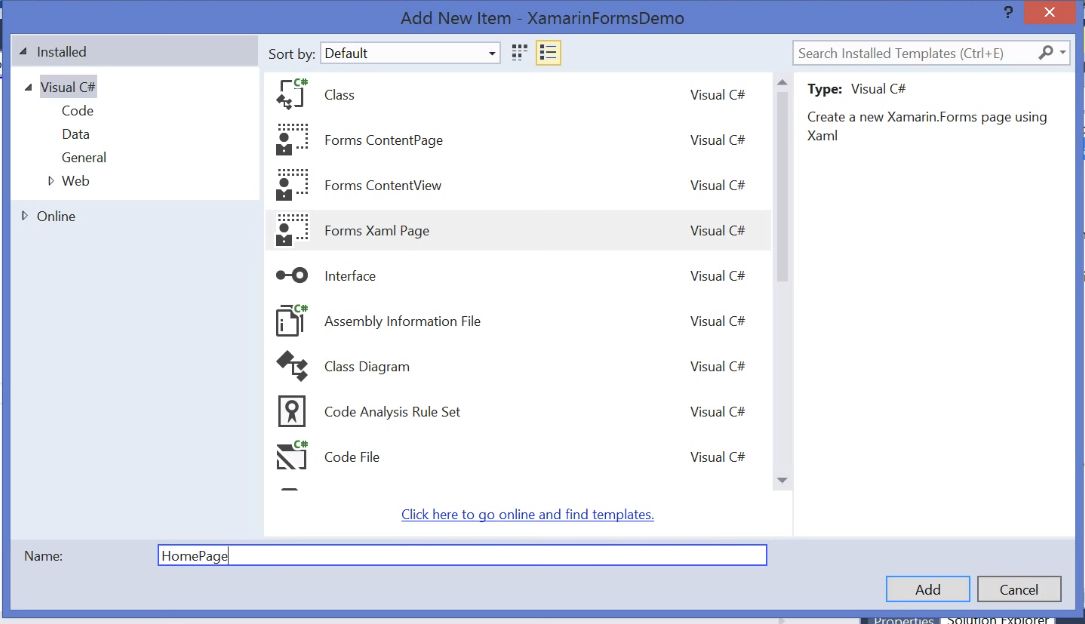This screenshot has width=1085, height=624.
Task: Click the Forms ContentView template icon
Action: click(x=291, y=185)
